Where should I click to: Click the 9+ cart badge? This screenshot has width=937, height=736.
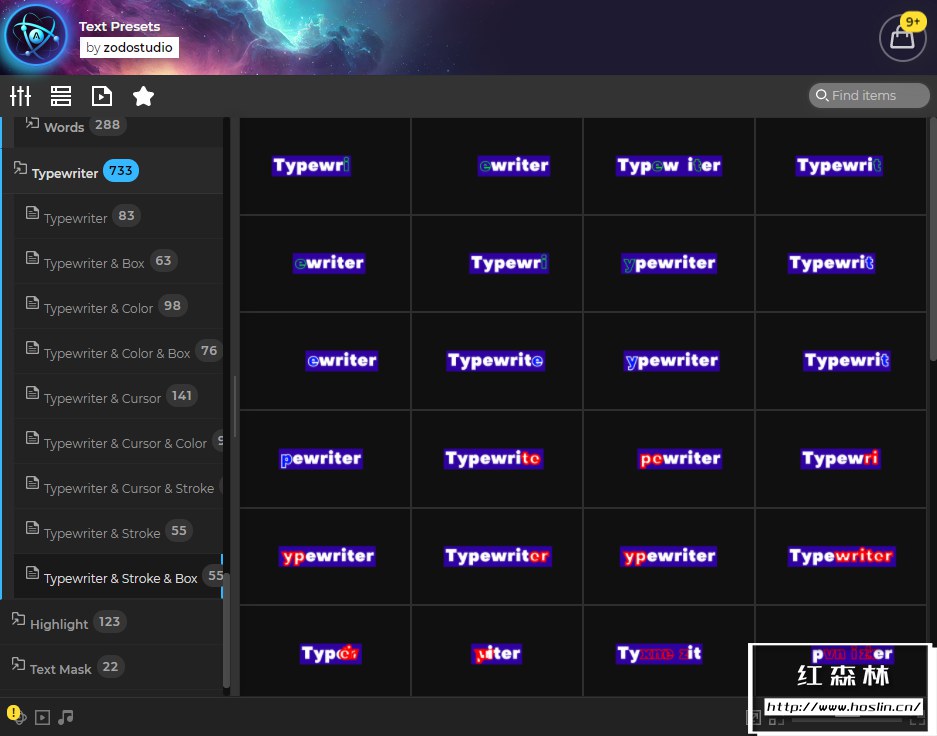point(912,22)
